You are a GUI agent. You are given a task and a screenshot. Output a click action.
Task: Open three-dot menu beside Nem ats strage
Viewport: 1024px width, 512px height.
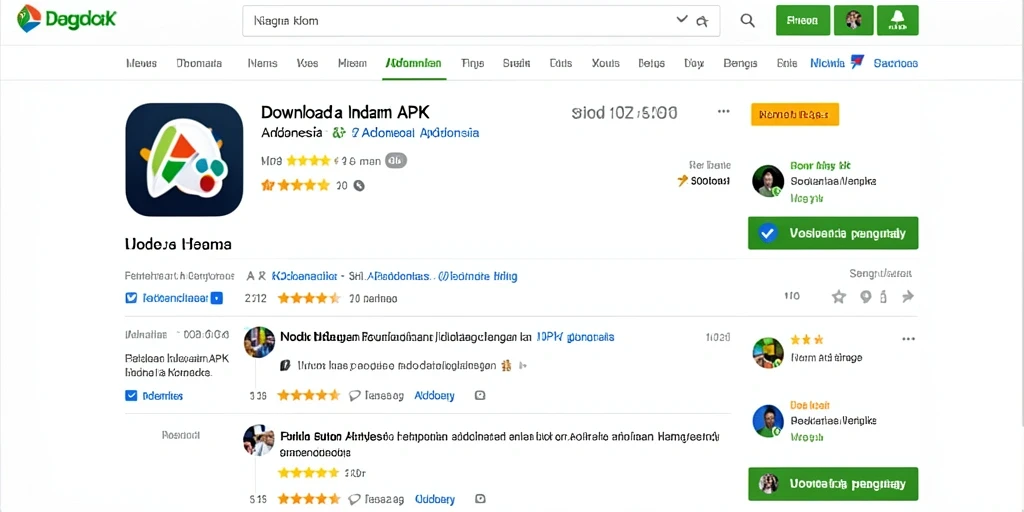(908, 339)
